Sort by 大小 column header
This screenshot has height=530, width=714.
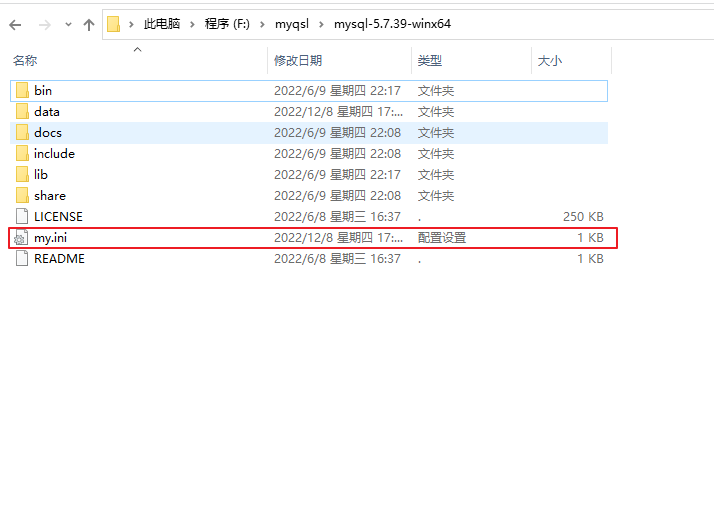[550, 60]
